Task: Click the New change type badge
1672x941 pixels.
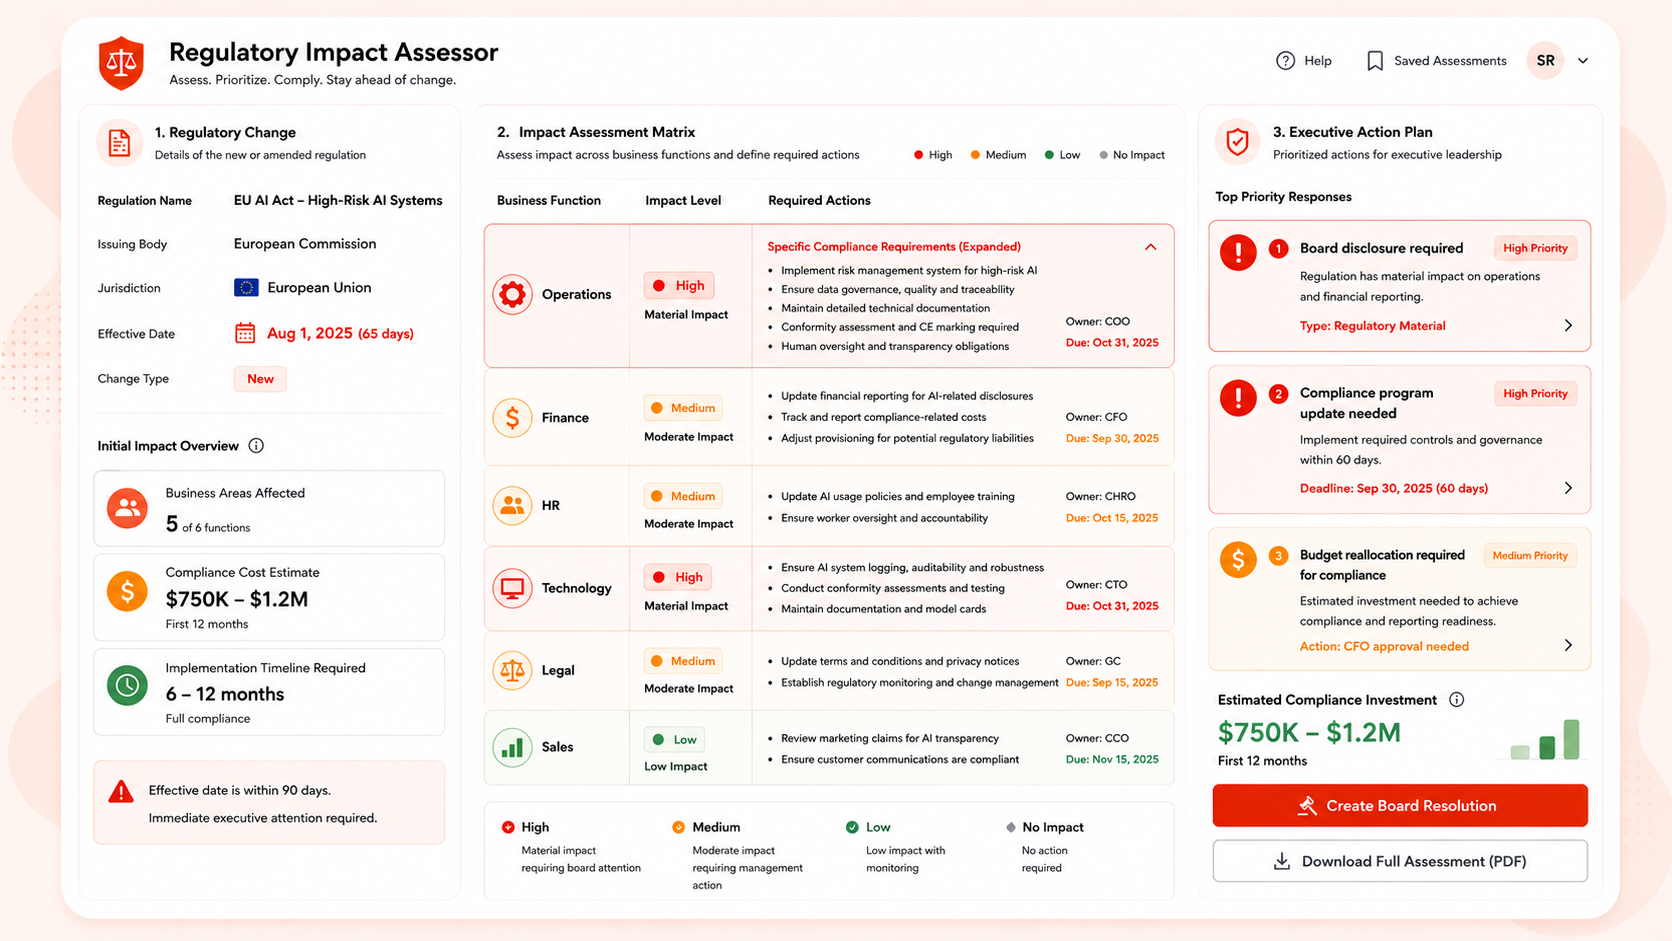Action: click(260, 379)
